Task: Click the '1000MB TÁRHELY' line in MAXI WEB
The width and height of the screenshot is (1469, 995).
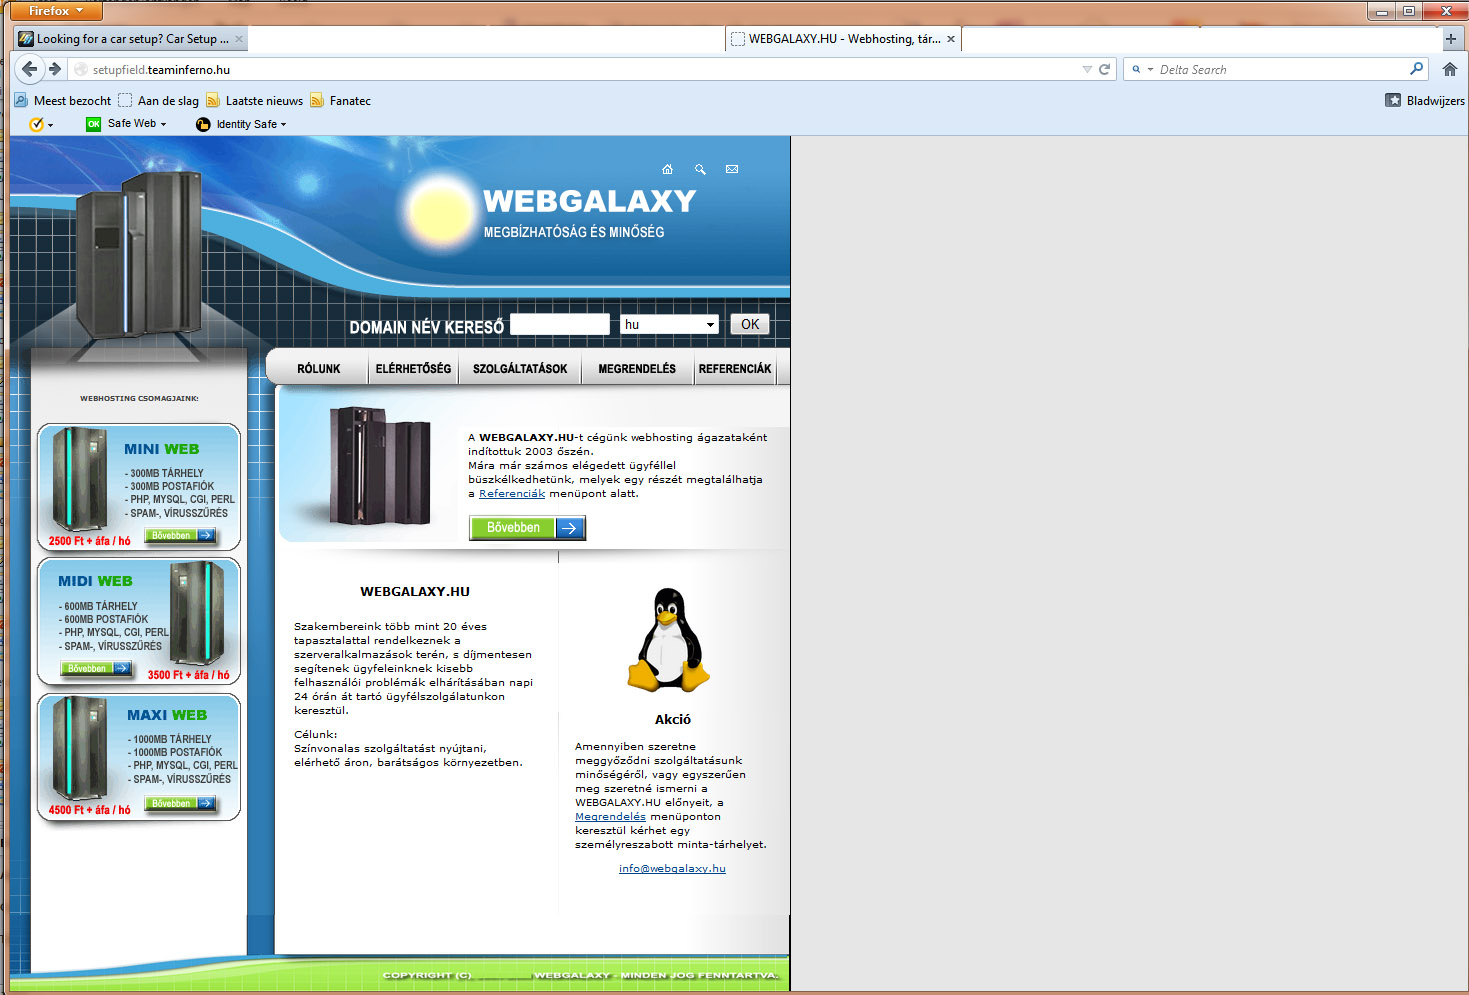Action: point(171,739)
